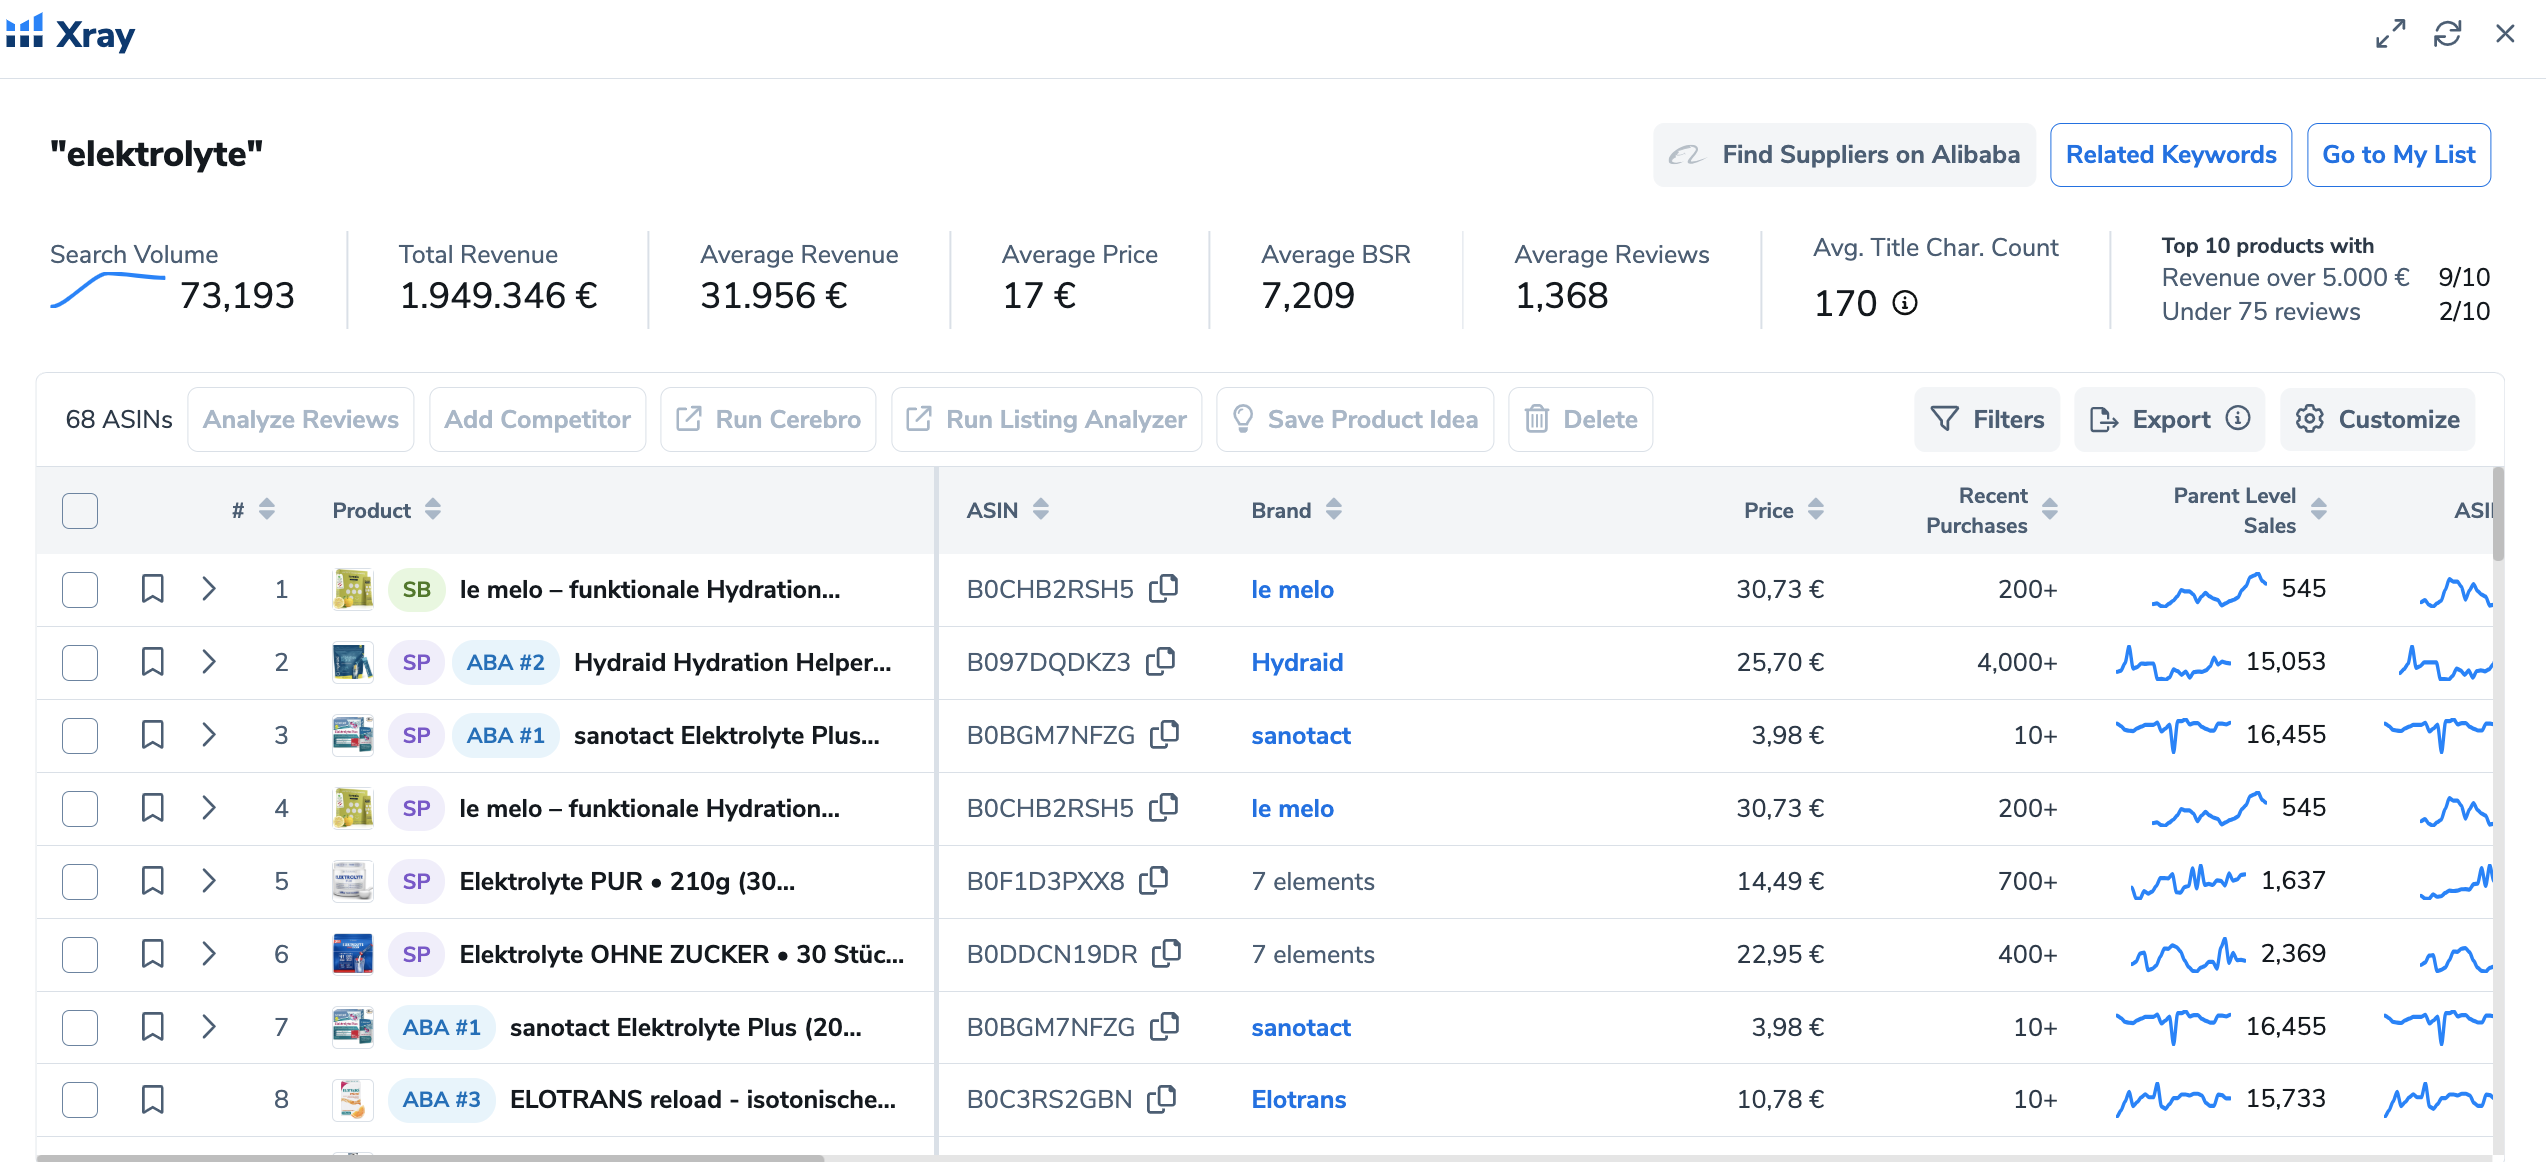This screenshot has width=2546, height=1162.
Task: Expand row 3 sanotact details
Action: point(208,734)
